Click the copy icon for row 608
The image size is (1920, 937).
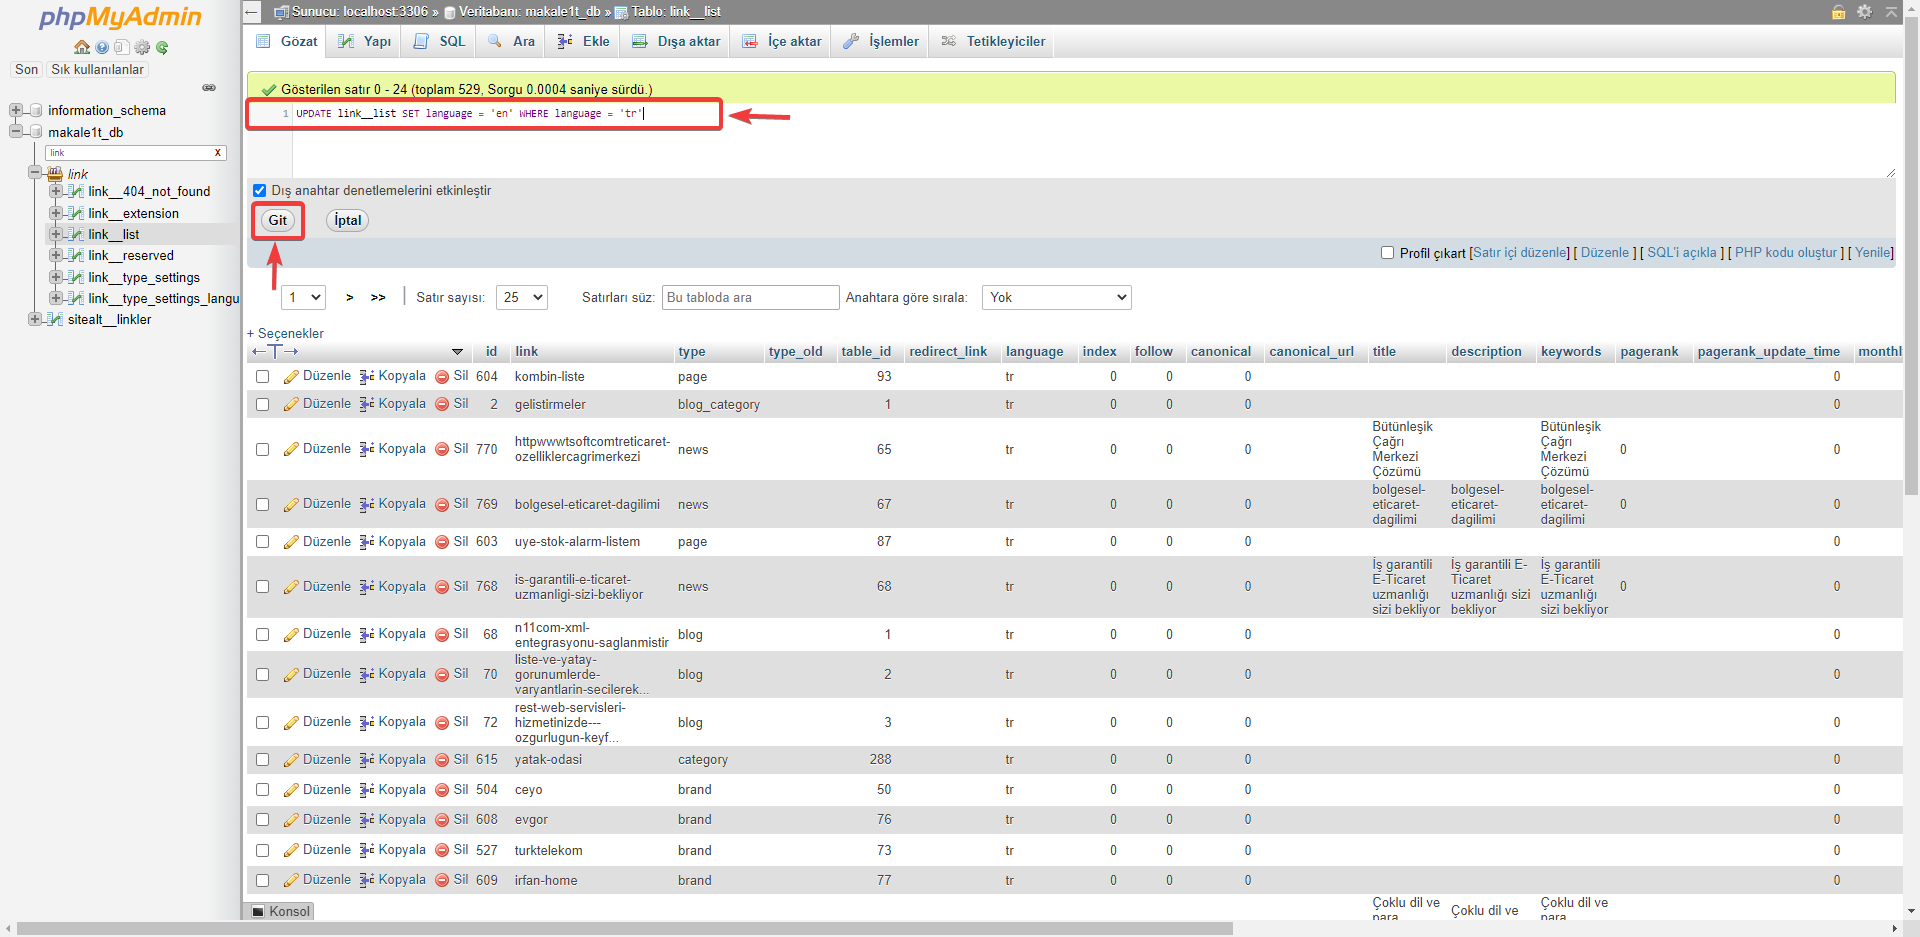(x=367, y=820)
